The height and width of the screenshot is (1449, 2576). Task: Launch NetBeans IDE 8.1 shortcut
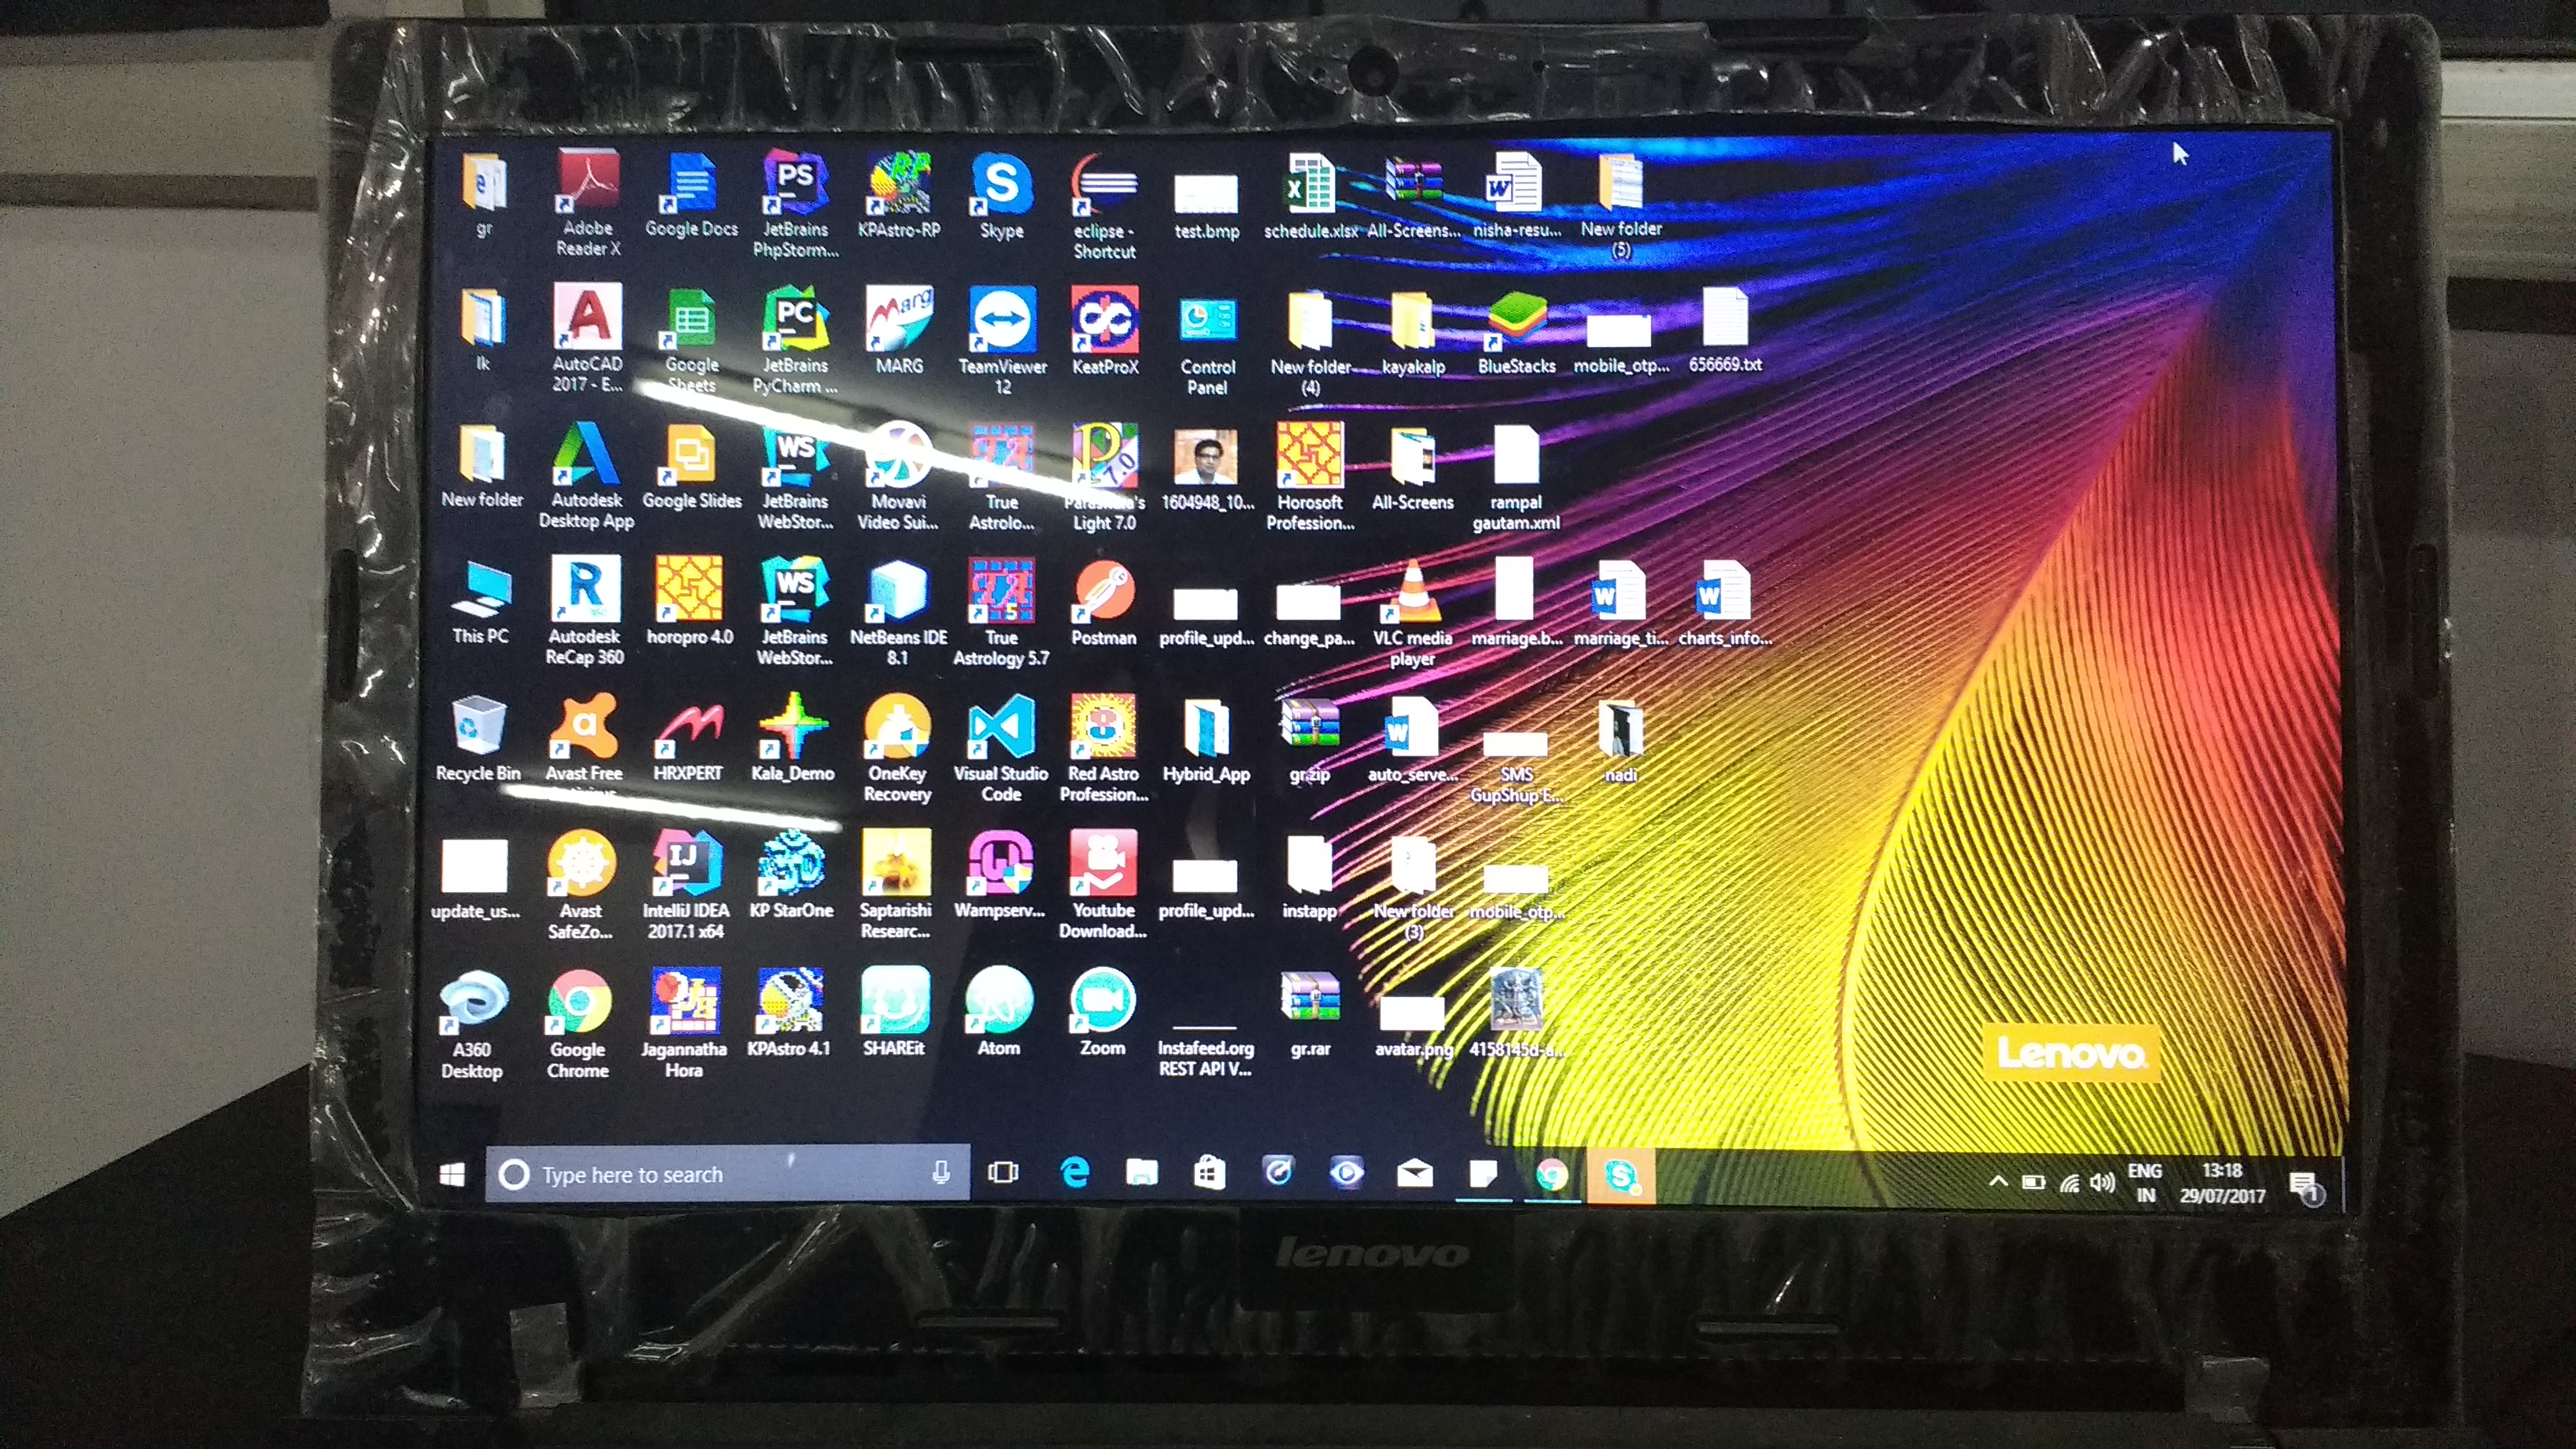898,612
